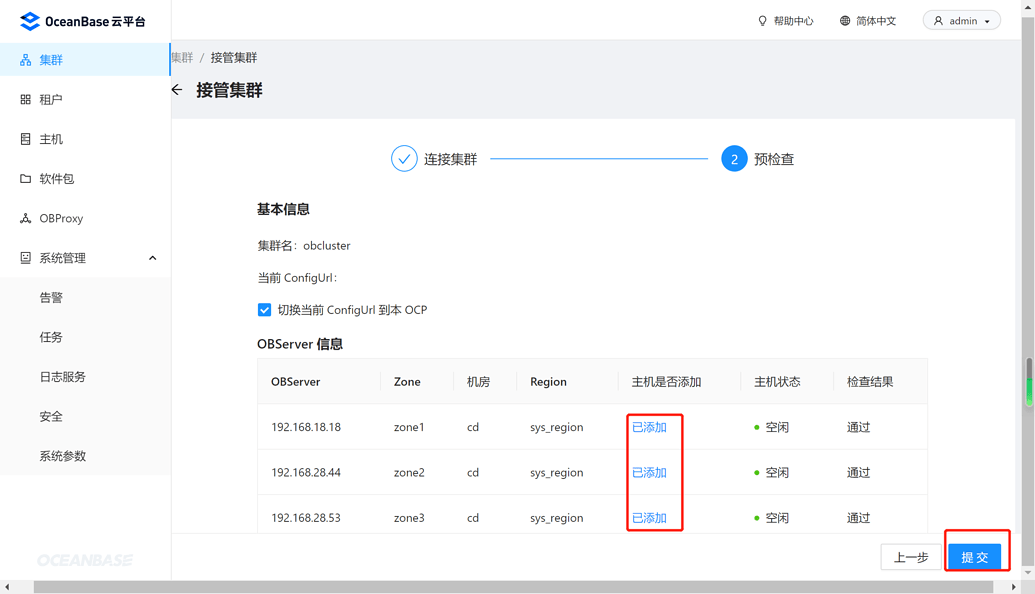Image resolution: width=1035 pixels, height=594 pixels.
Task: Select the 租户 sidebar icon
Action: pos(51,99)
